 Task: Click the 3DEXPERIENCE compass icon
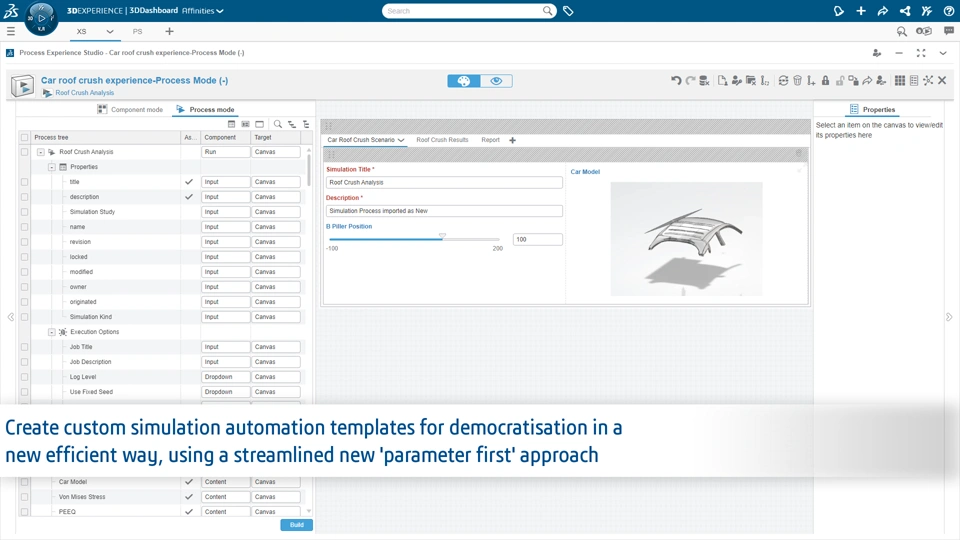point(41,18)
